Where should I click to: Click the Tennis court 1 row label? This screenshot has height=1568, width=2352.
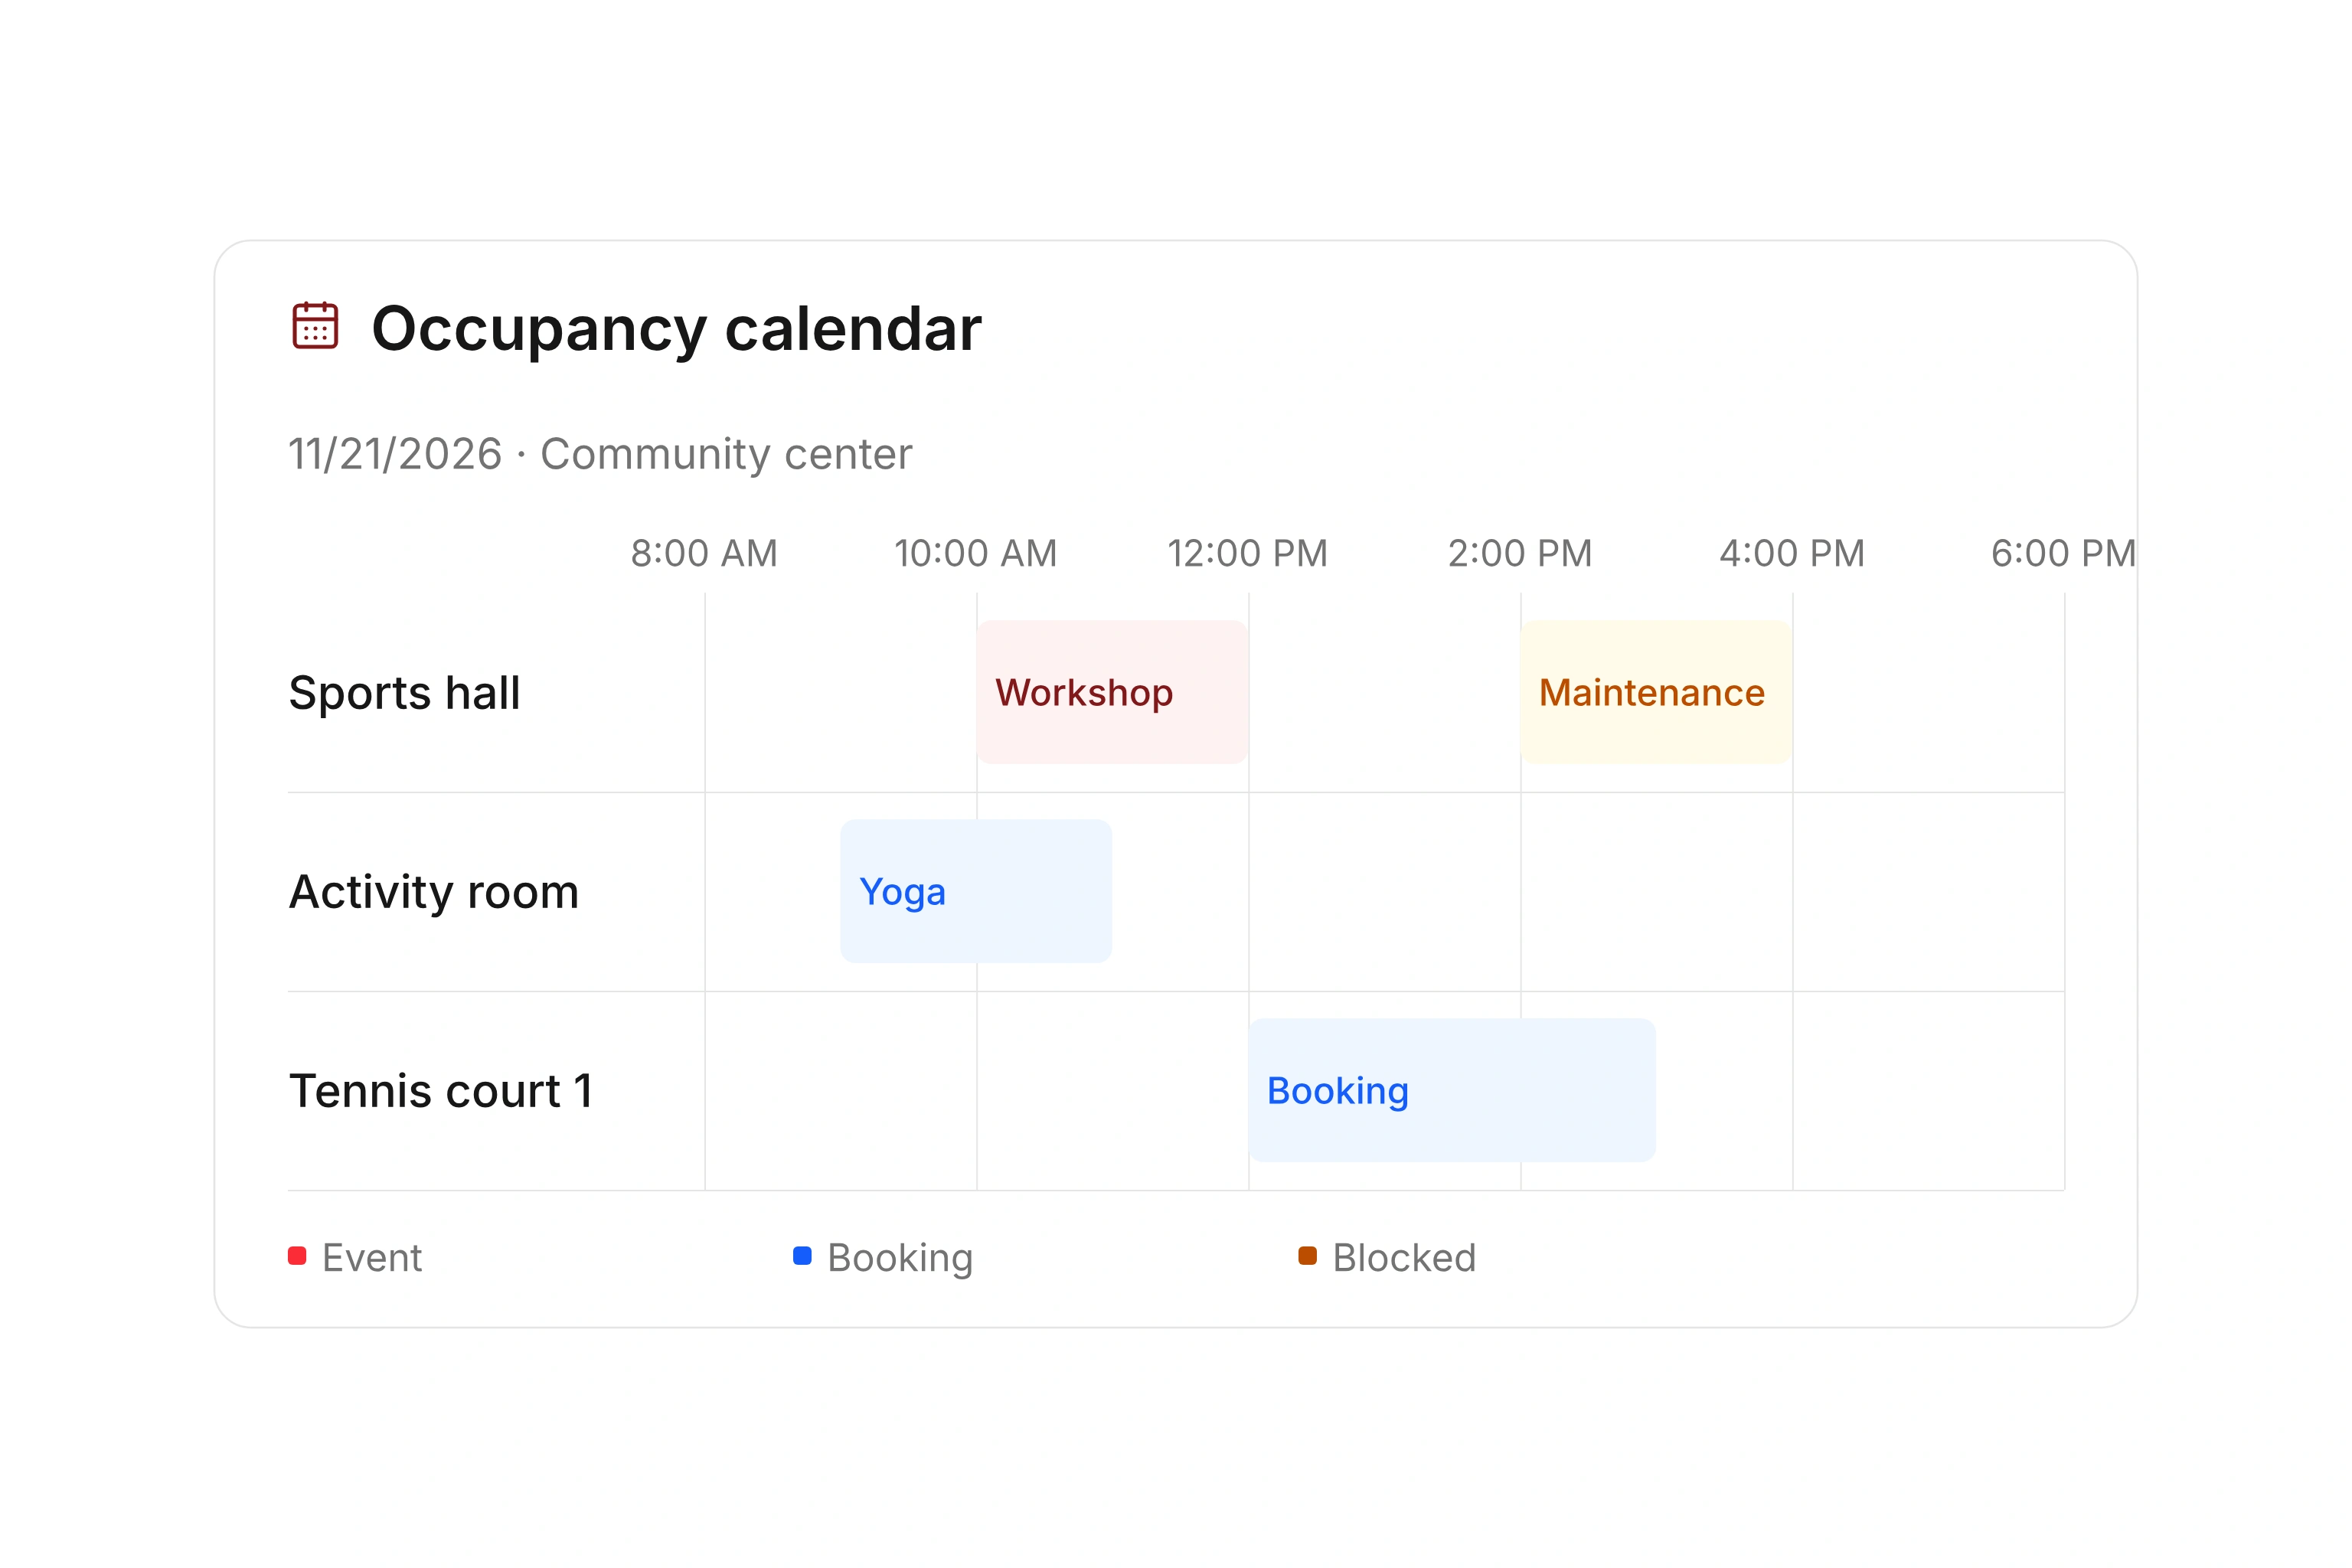point(441,1091)
